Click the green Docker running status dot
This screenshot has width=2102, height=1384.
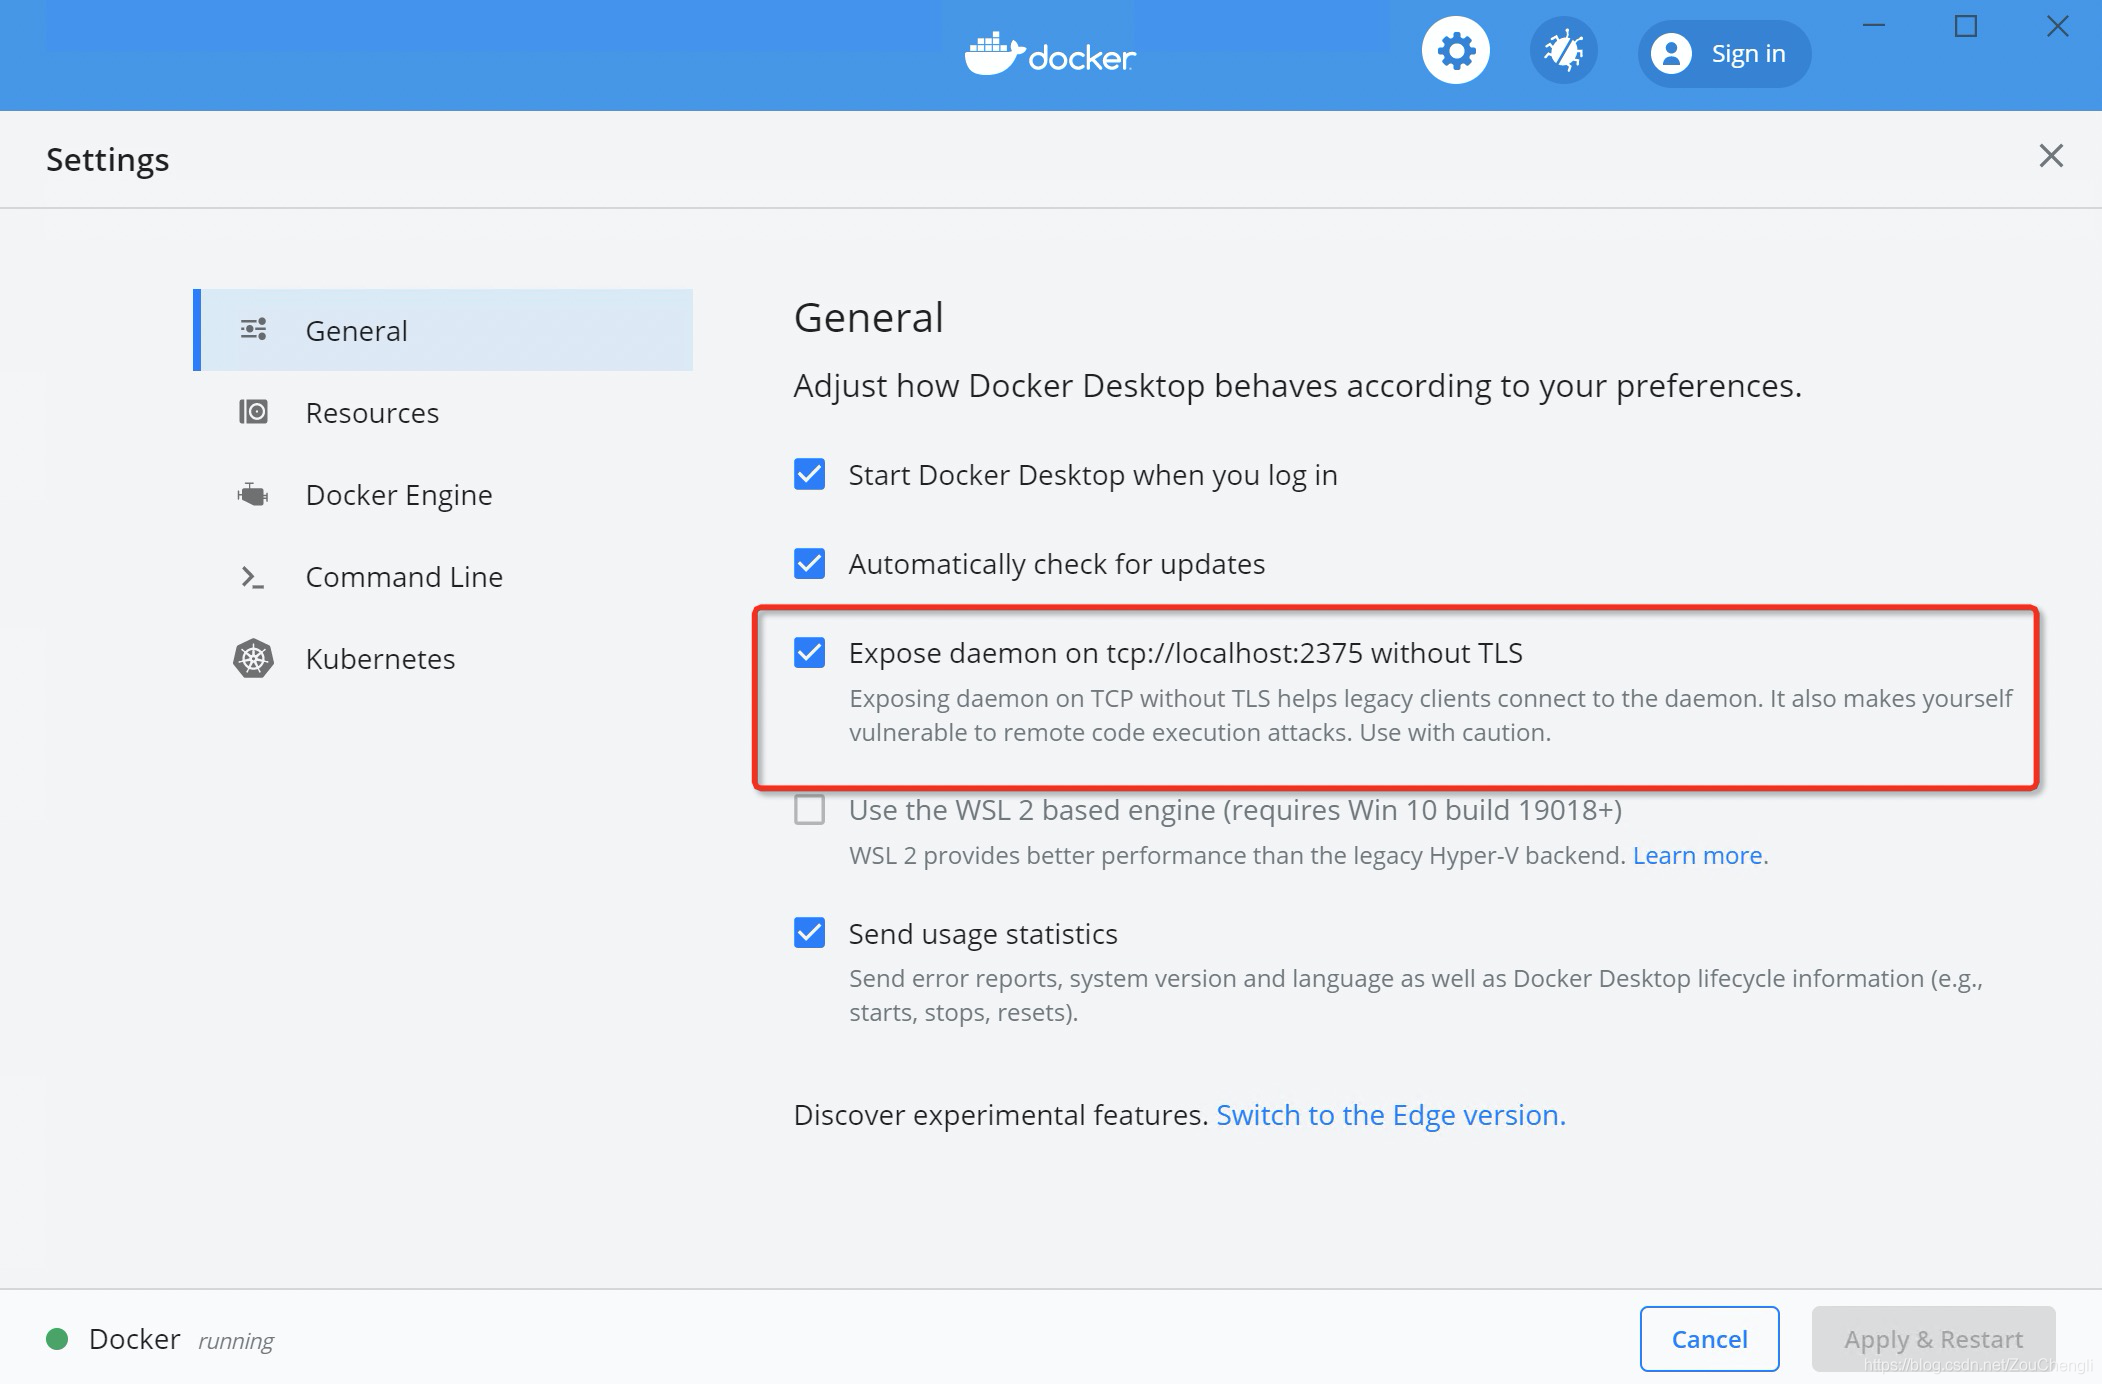[57, 1339]
